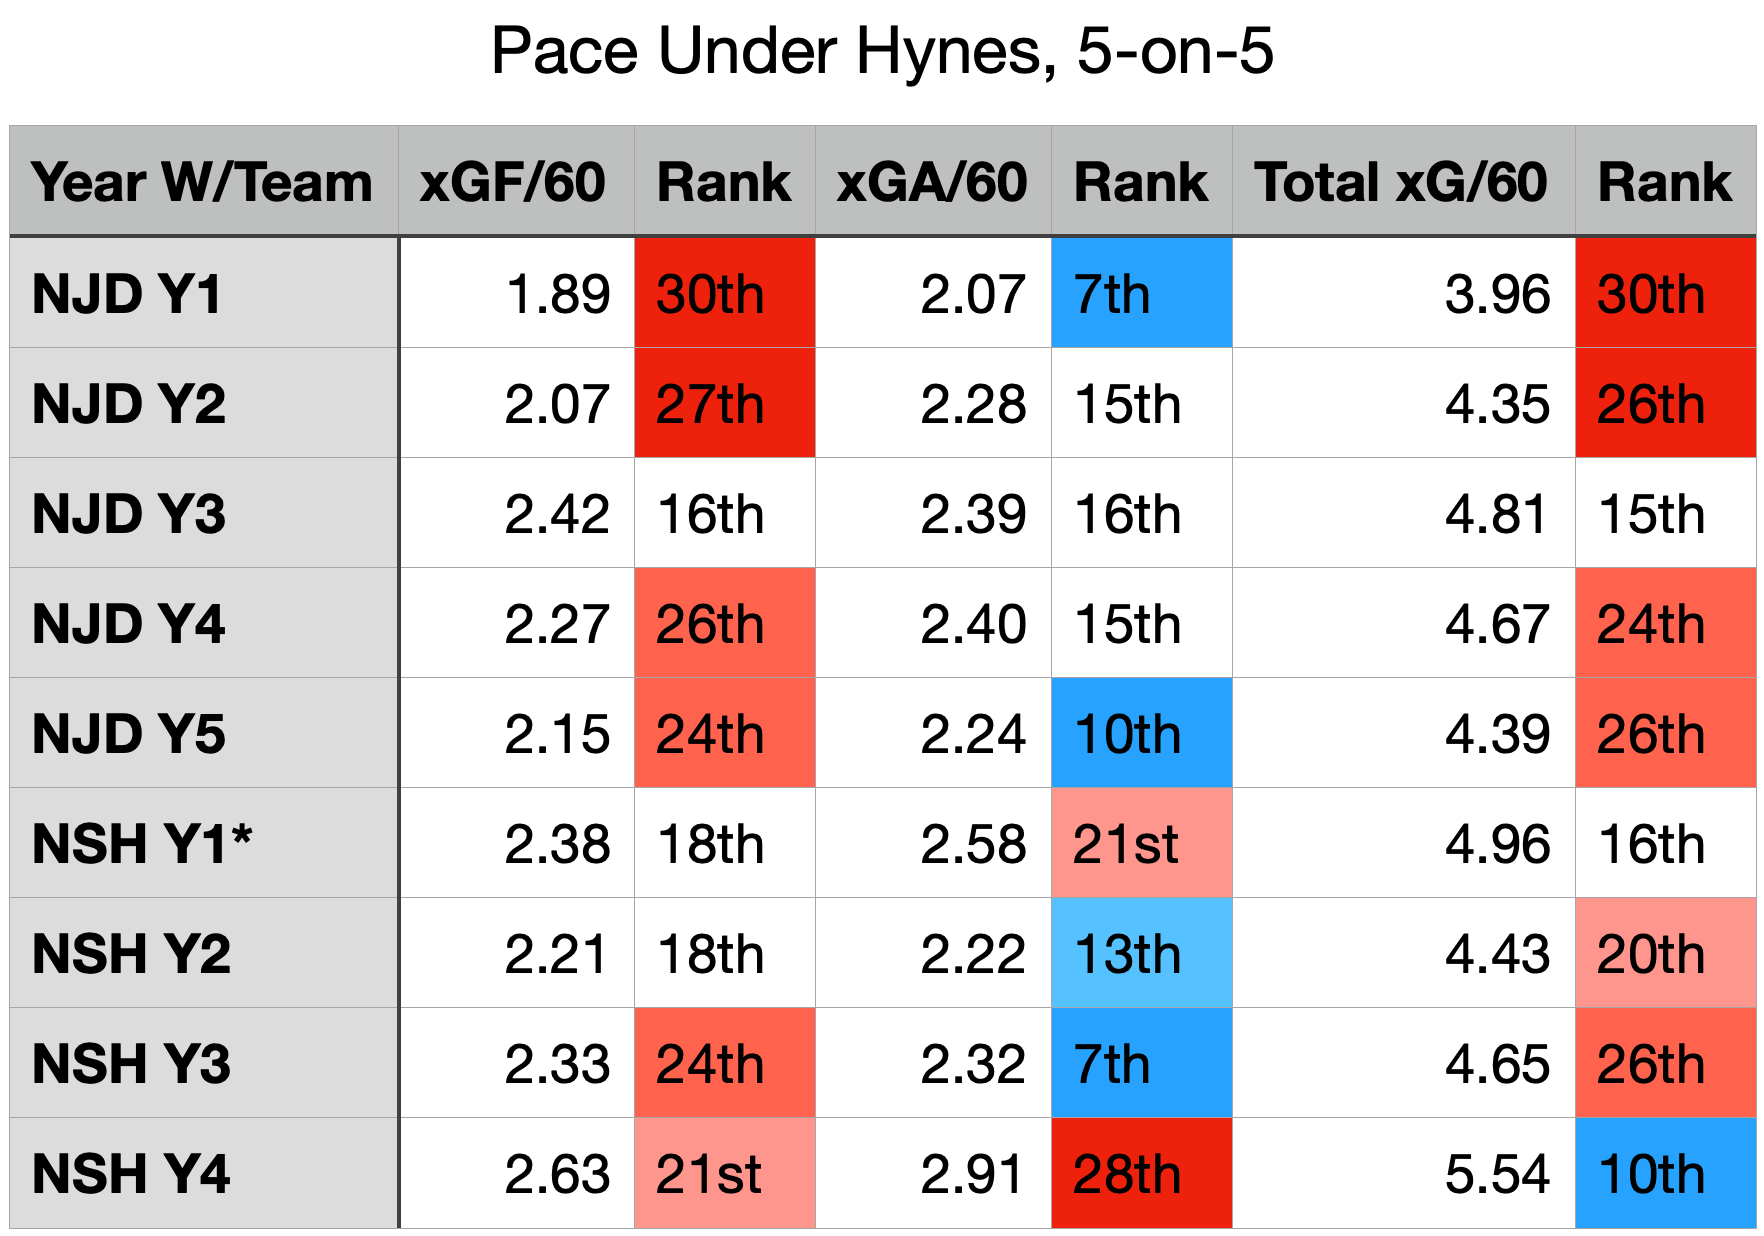Click the 2.91 xGA/60 value cell
The image size is (1764, 1236).
(x=972, y=1174)
